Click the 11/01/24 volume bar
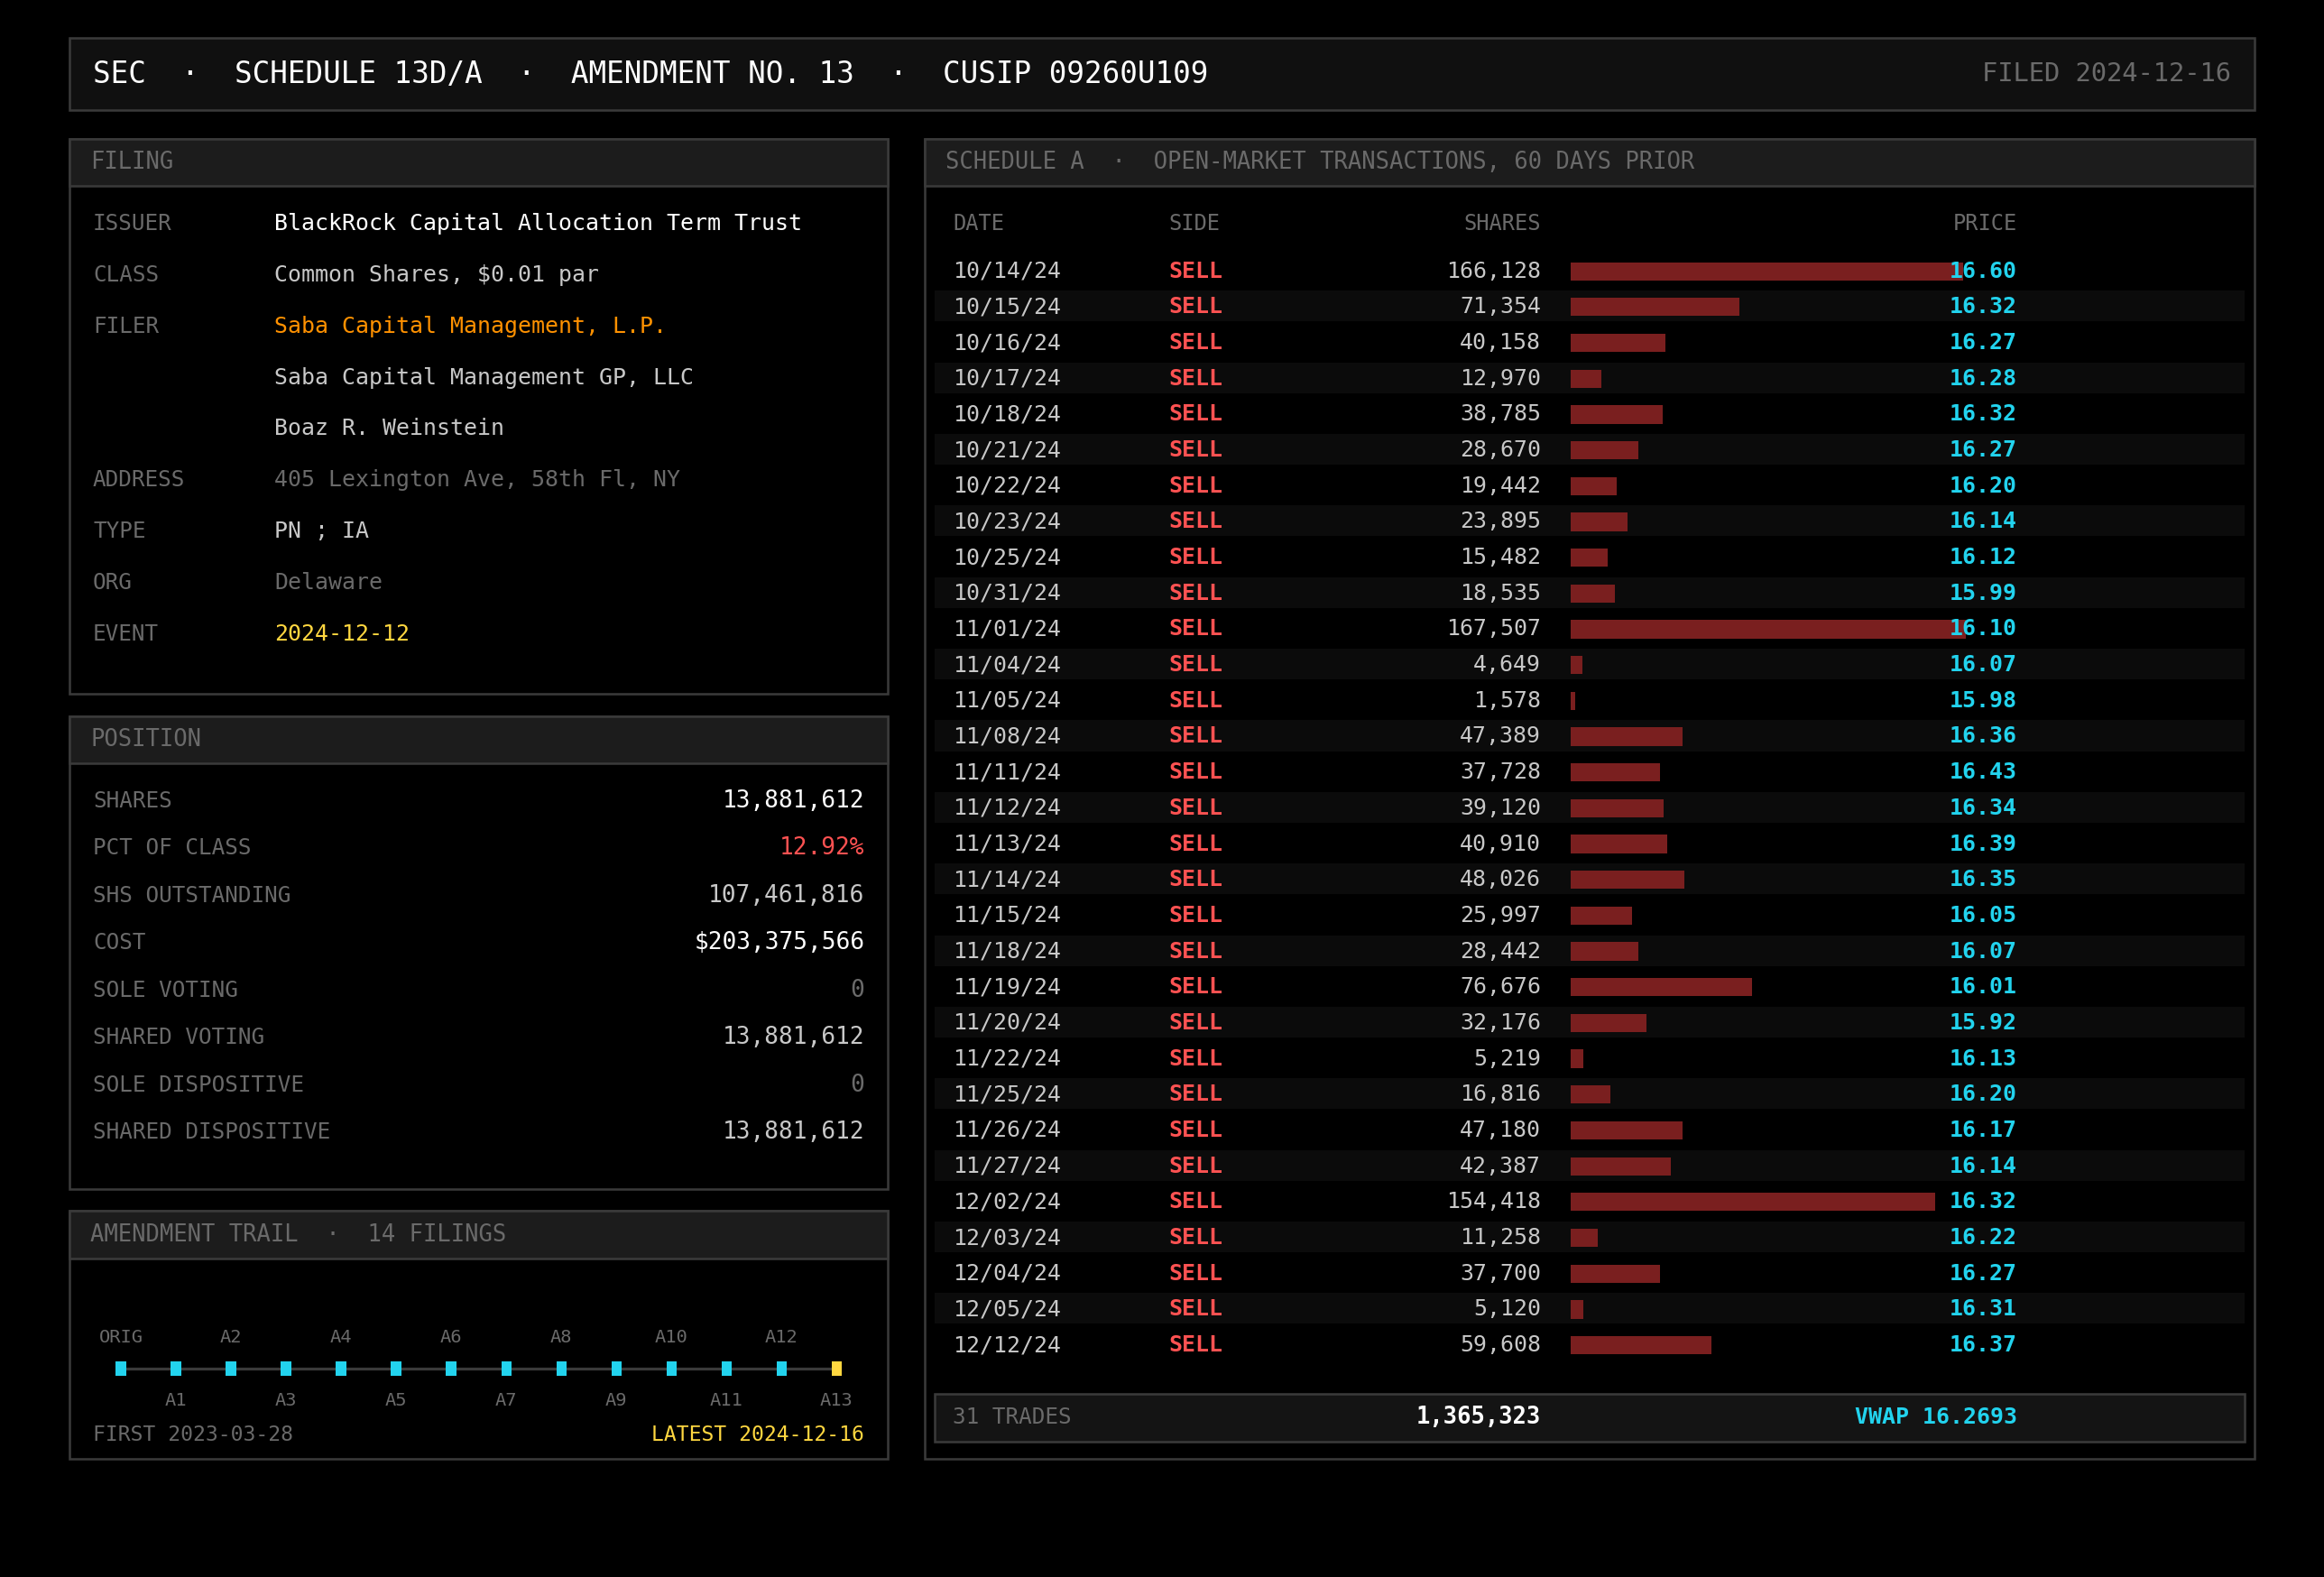Viewport: 2324px width, 1577px height. [x=1768, y=628]
